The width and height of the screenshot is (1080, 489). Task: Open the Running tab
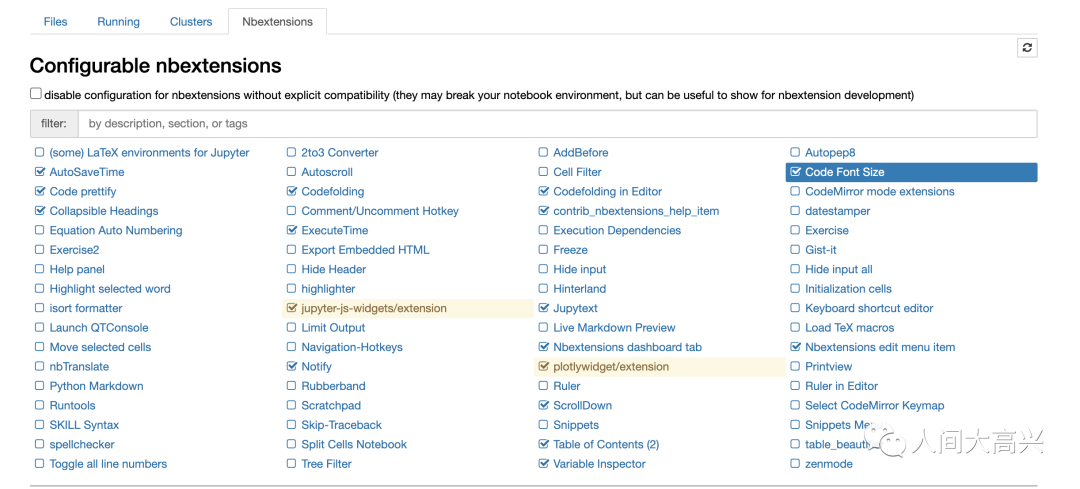point(118,21)
